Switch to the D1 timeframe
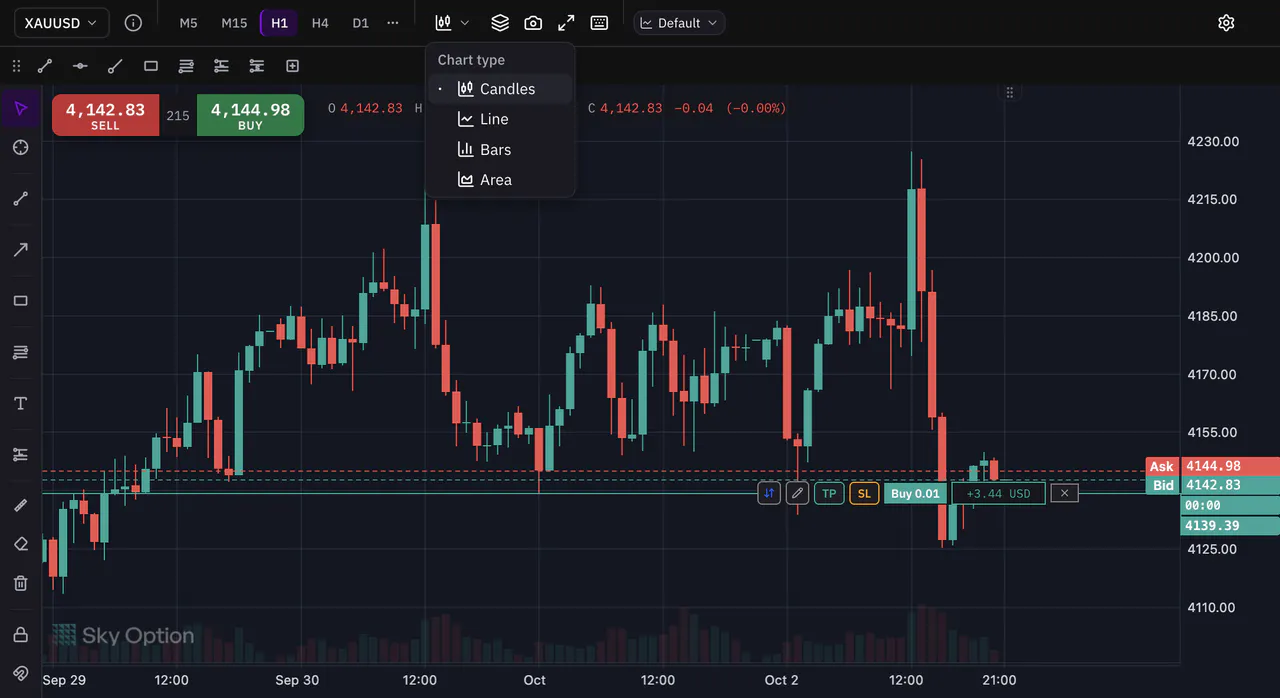This screenshot has height=698, width=1280. tap(360, 23)
